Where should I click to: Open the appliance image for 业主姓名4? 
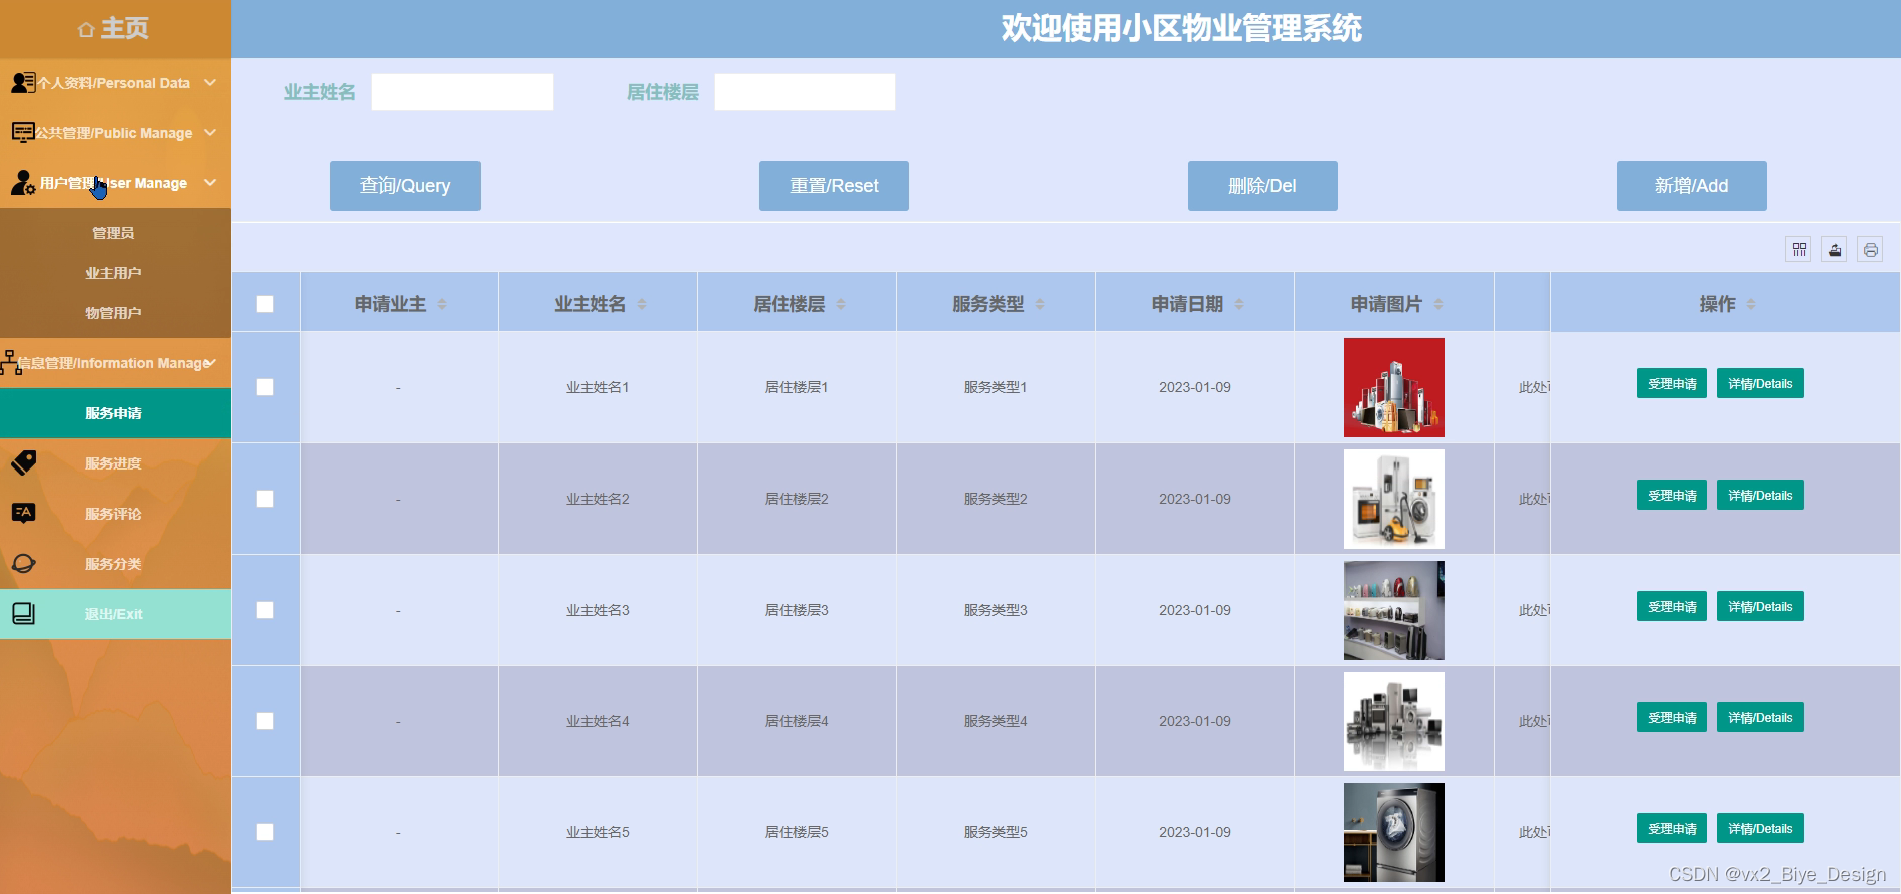[x=1394, y=721]
